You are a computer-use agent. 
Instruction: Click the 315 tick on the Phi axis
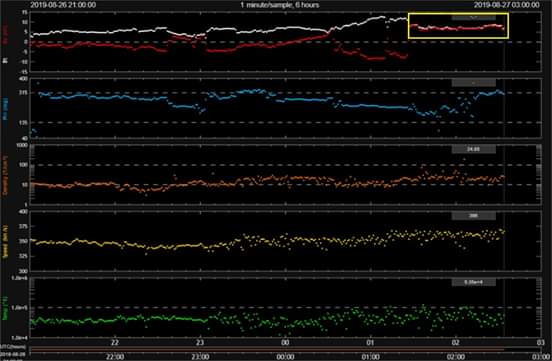click(24, 93)
